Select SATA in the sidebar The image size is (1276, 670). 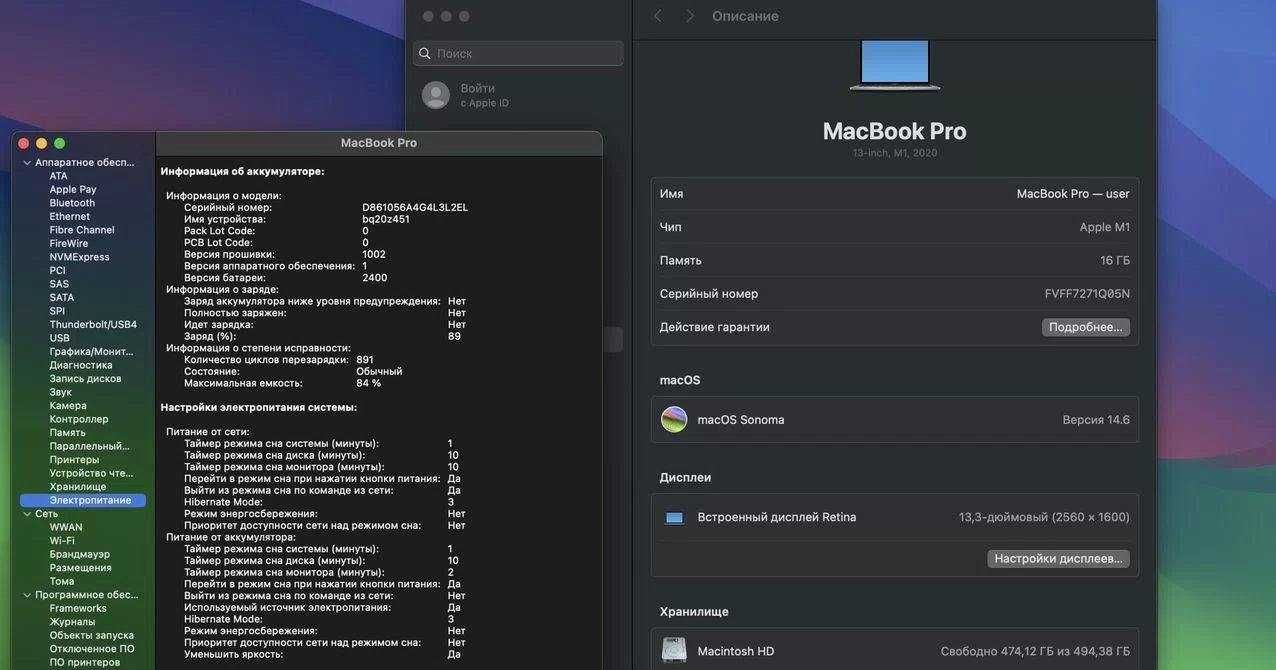62,298
